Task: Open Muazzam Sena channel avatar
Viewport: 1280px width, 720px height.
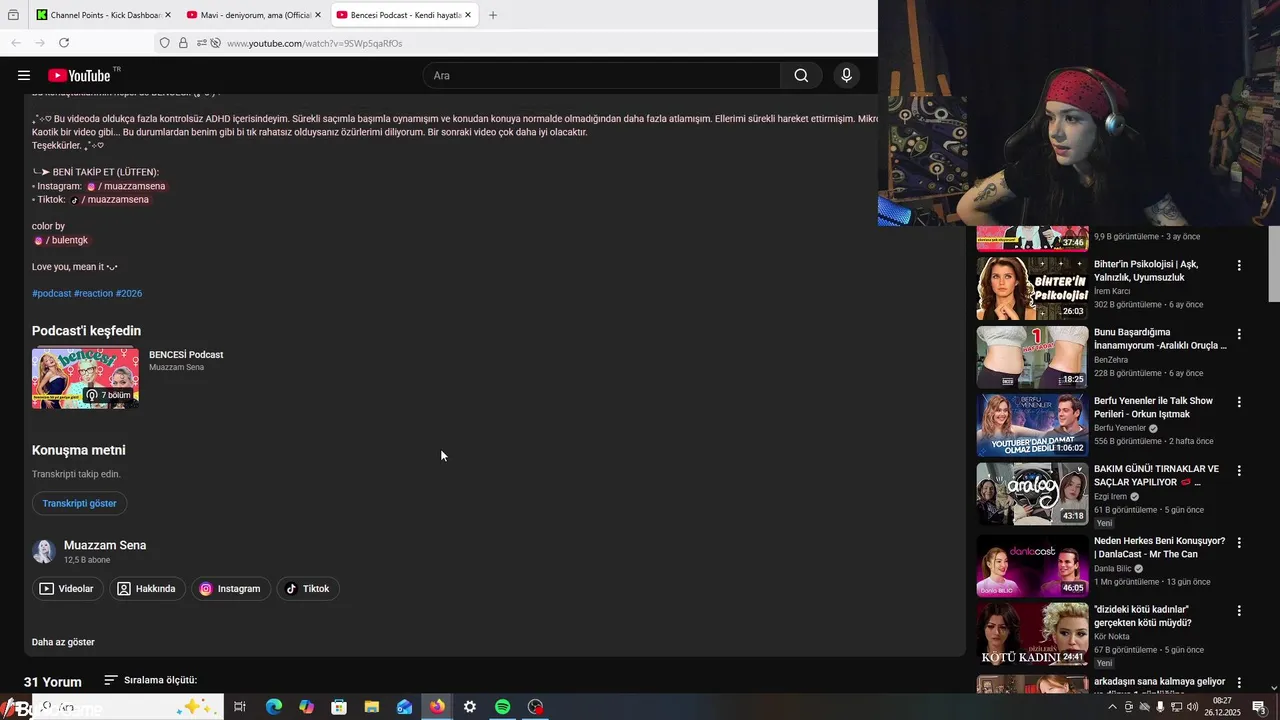Action: pyautogui.click(x=43, y=551)
